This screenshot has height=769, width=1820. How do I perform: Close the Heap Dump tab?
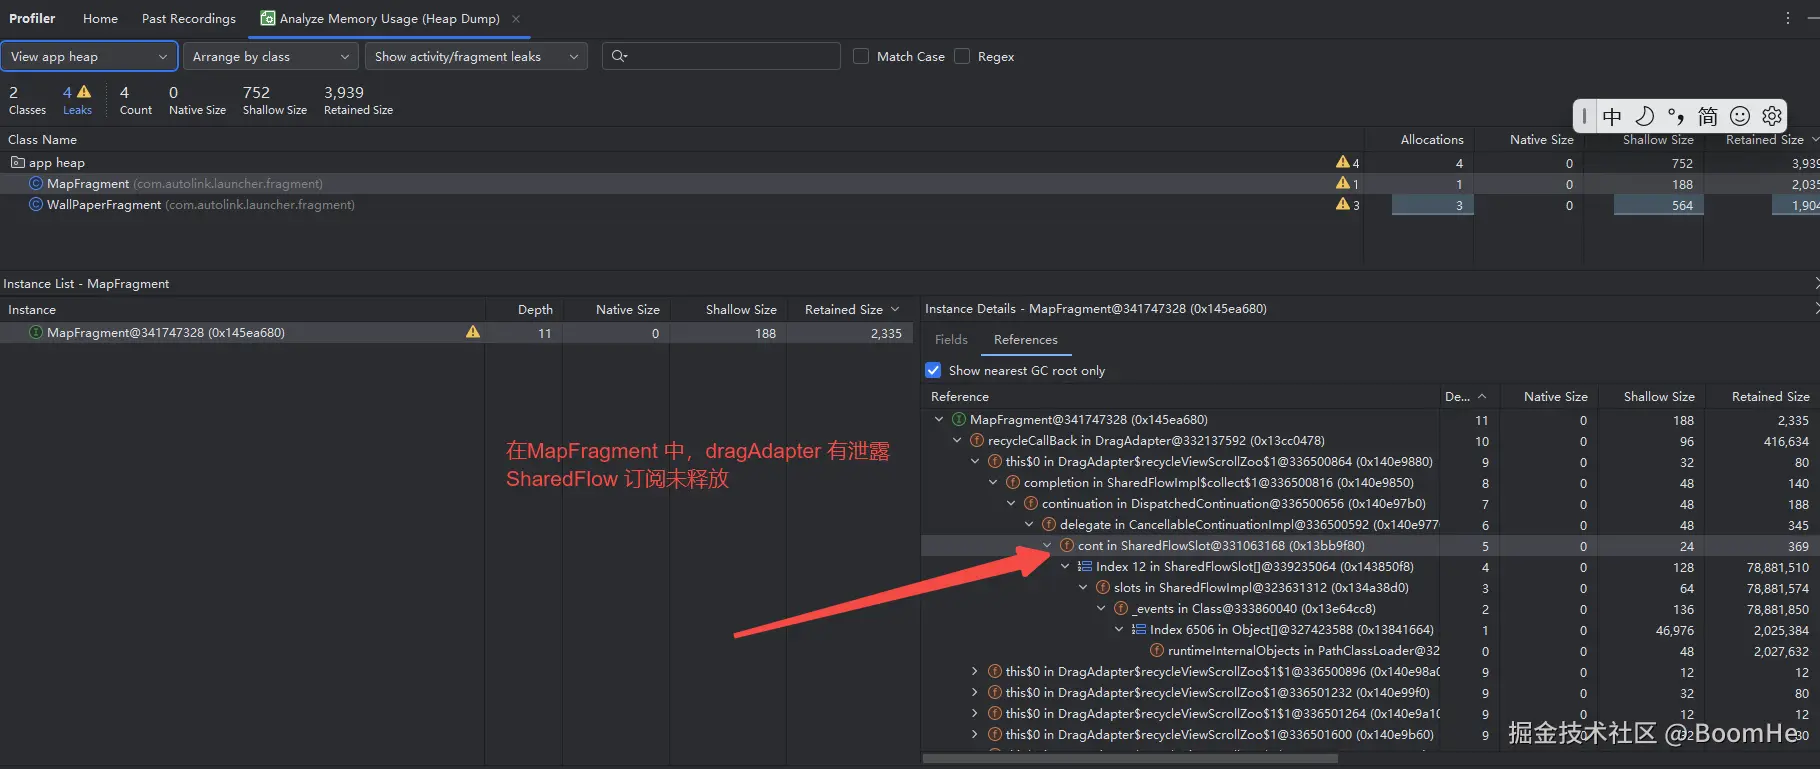pos(516,18)
